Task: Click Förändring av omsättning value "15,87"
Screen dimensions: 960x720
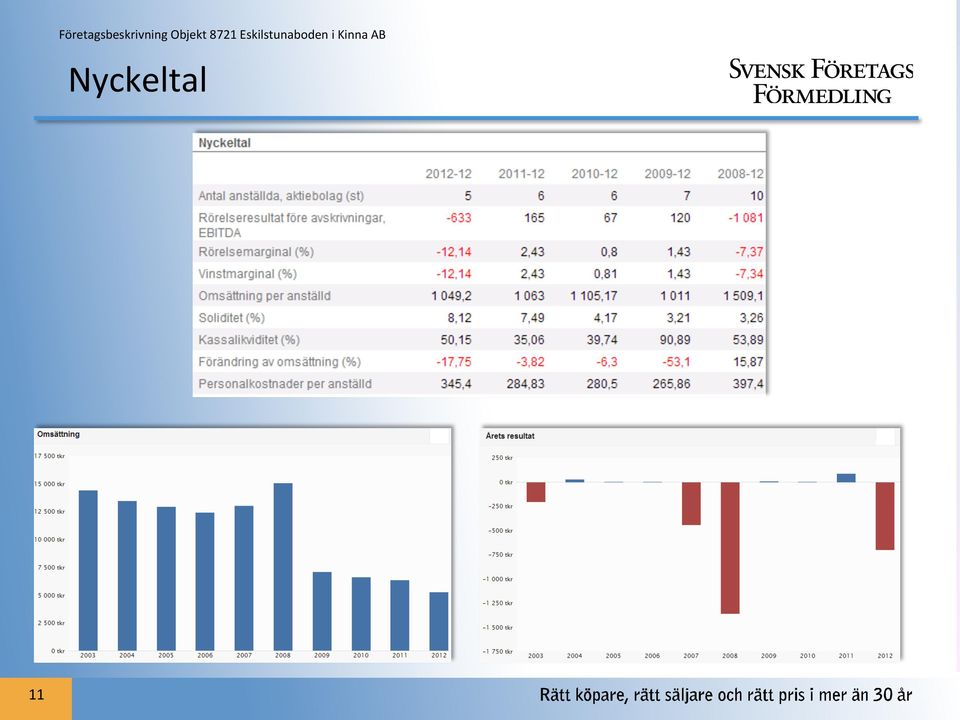Action: pos(748,362)
